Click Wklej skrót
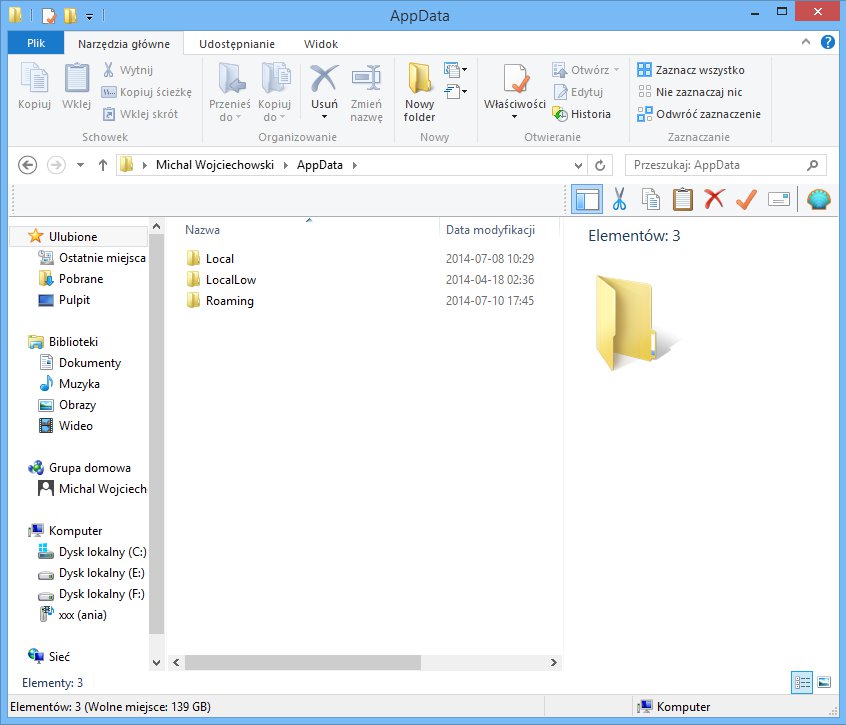The image size is (846, 725). 140,114
